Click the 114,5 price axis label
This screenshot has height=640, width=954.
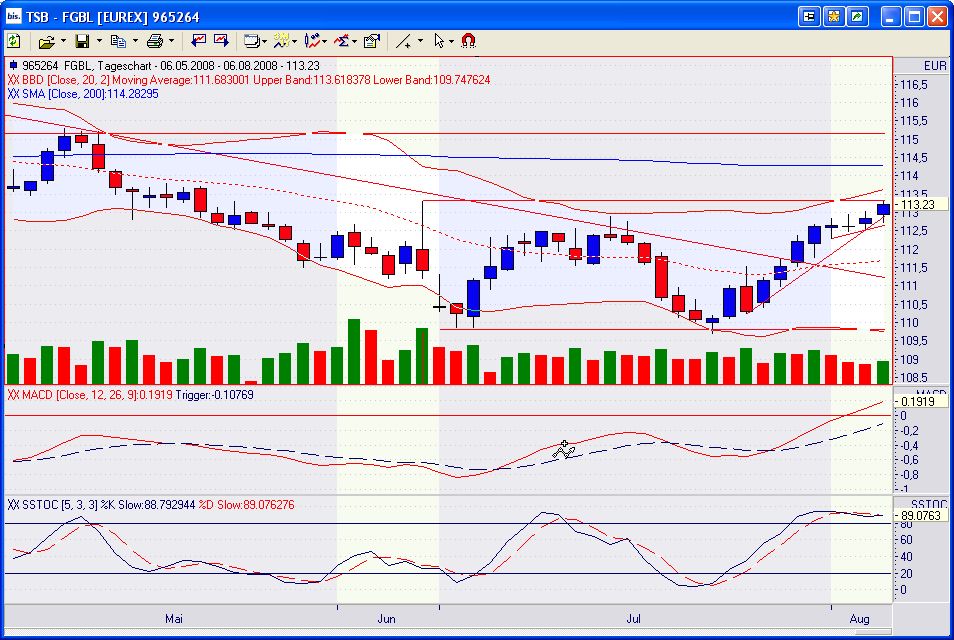click(914, 158)
